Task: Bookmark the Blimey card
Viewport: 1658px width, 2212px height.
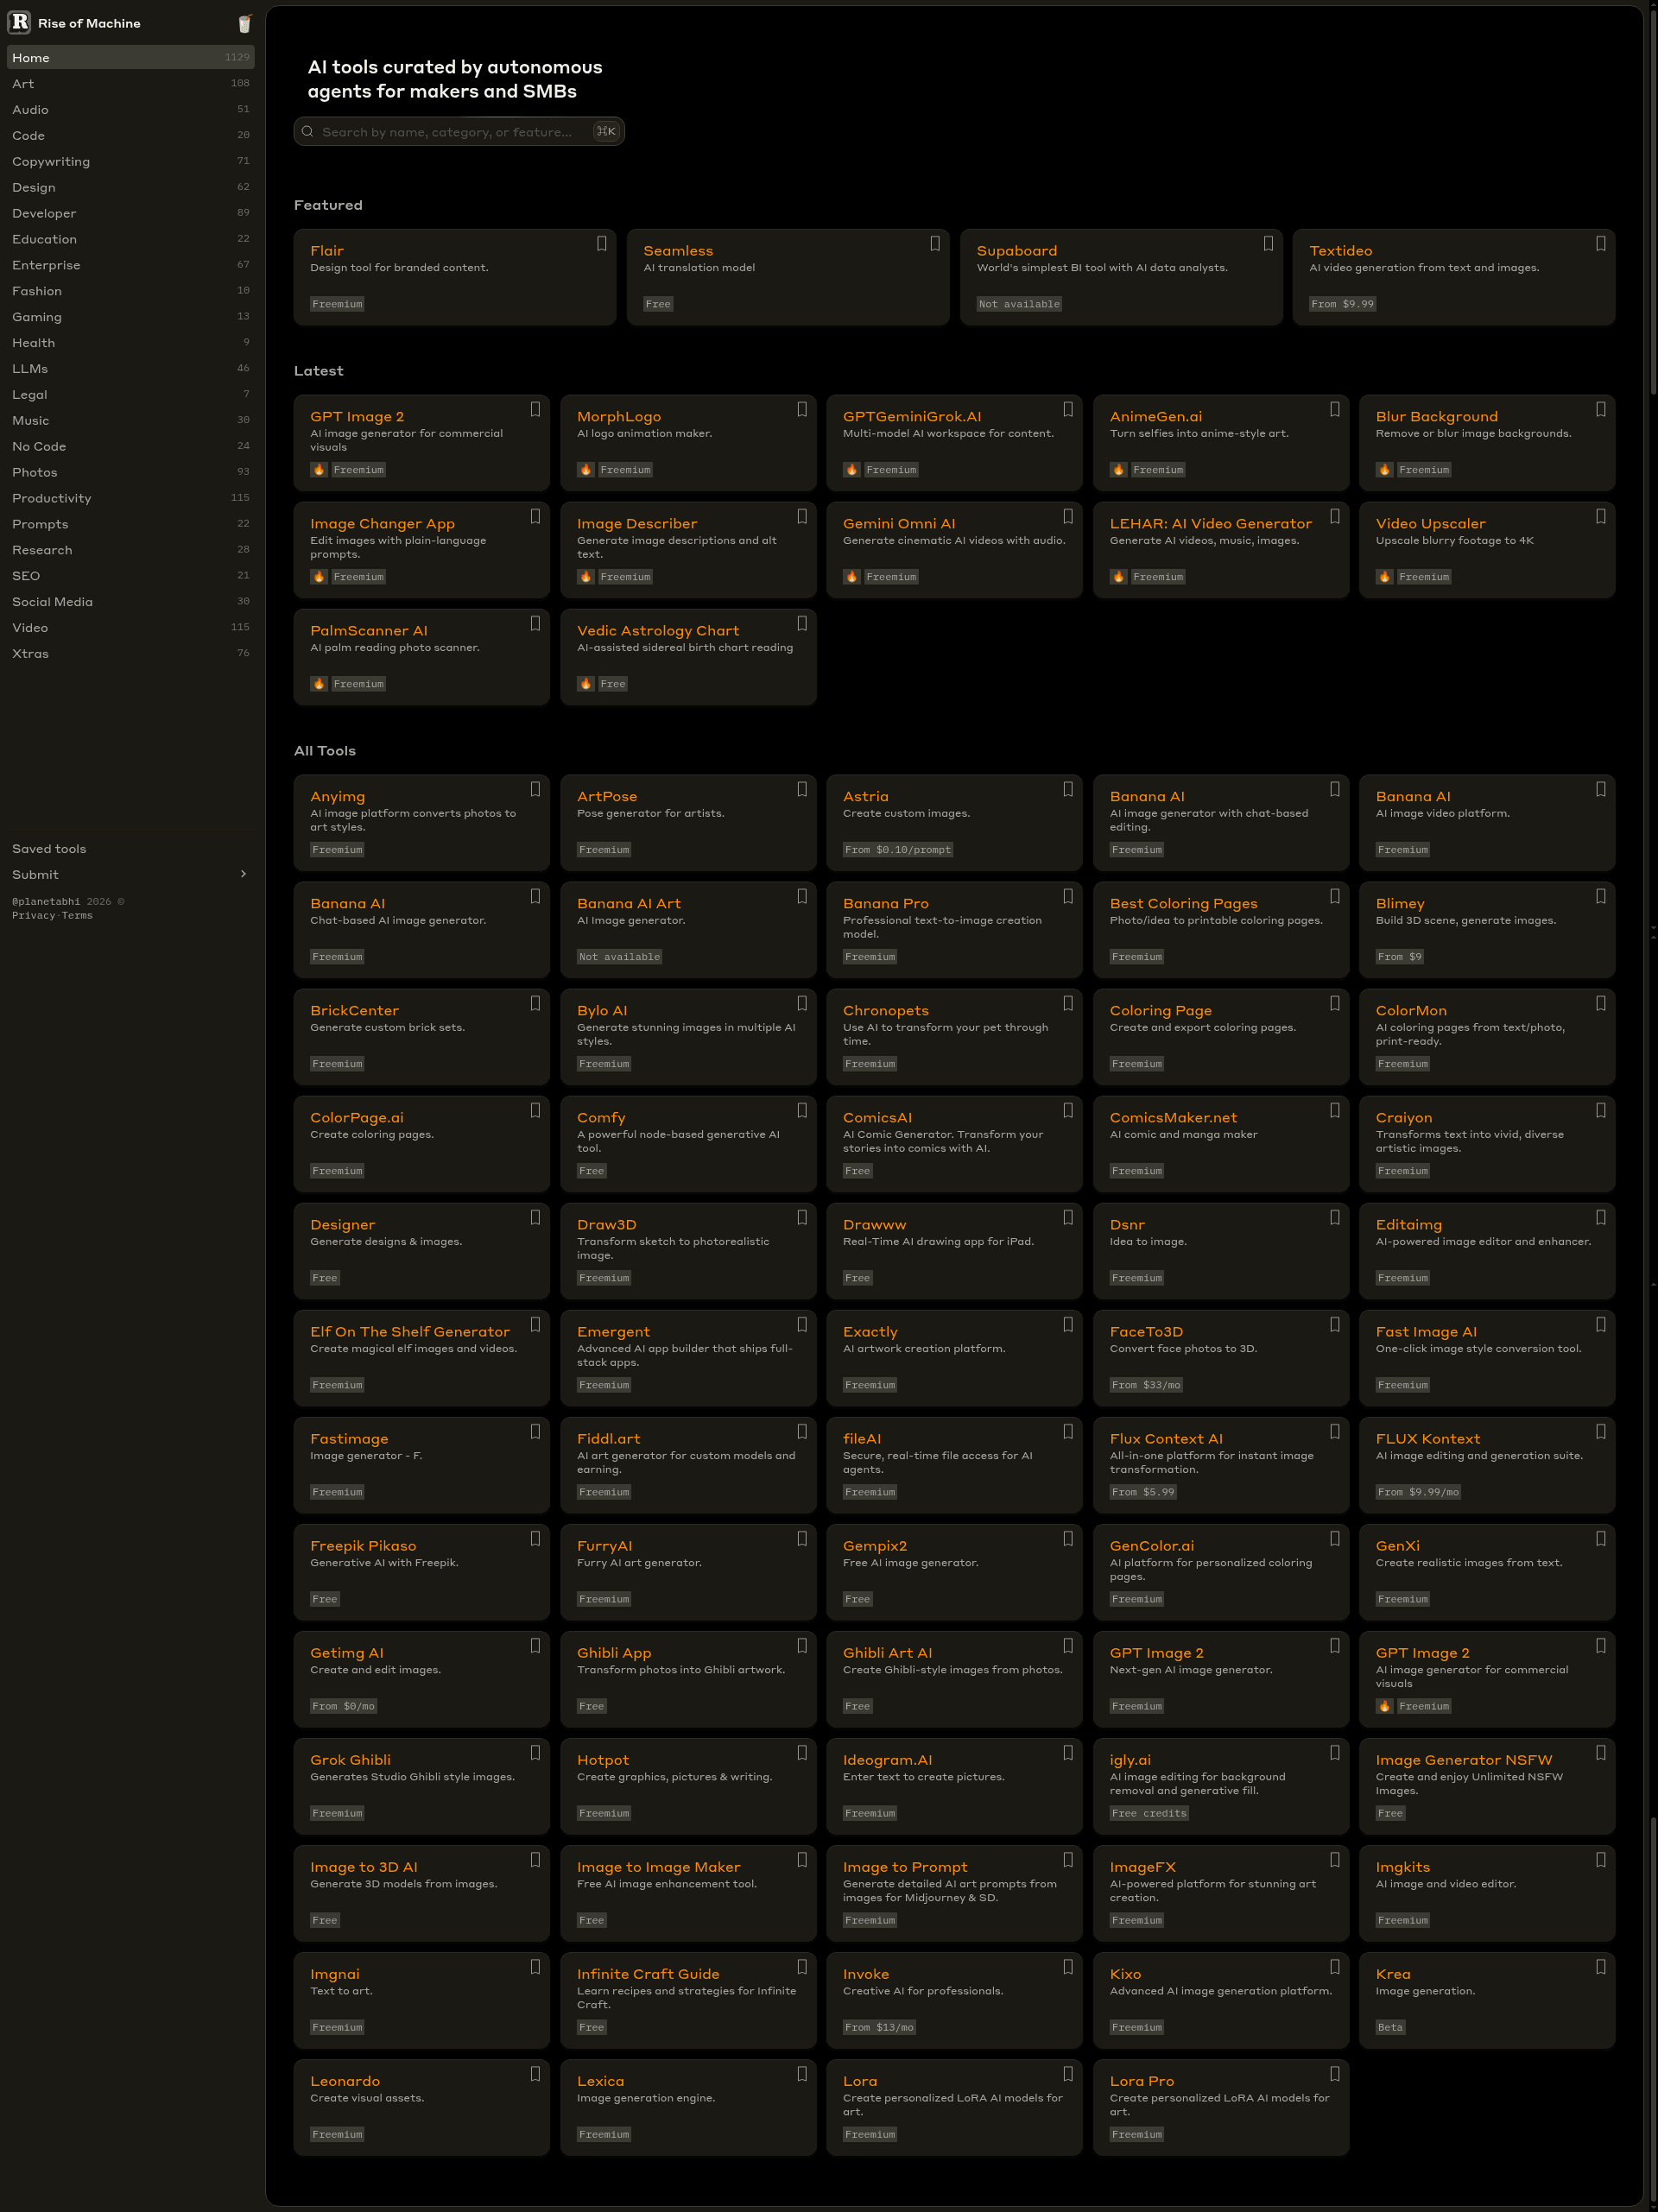Action: point(1601,896)
